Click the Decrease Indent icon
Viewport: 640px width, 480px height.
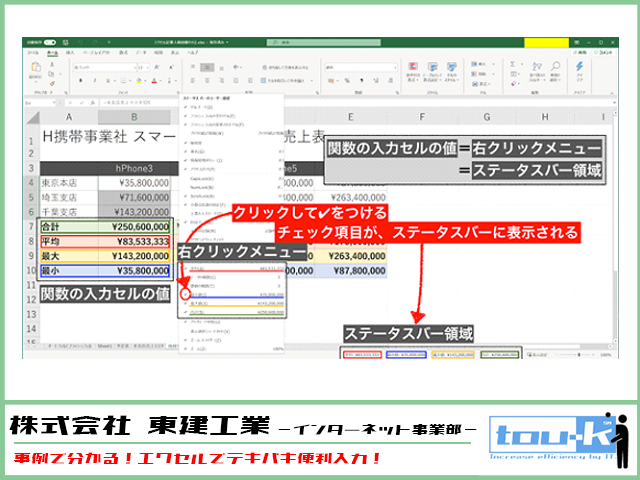[236, 81]
